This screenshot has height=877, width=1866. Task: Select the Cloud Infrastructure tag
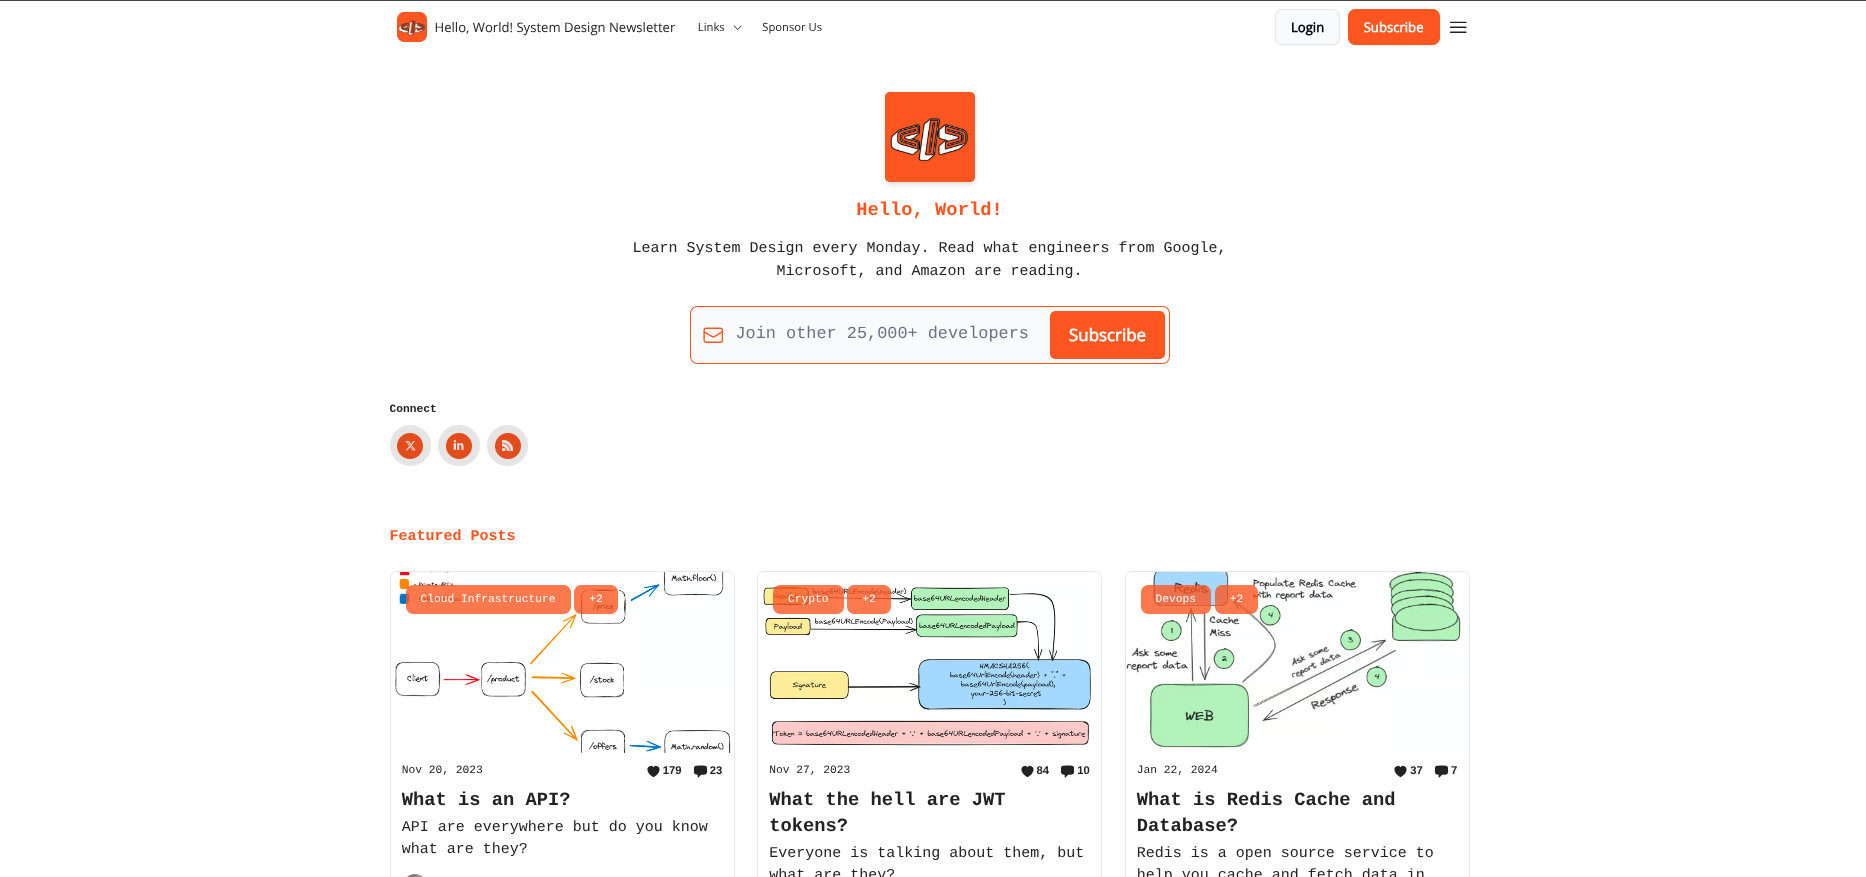(x=487, y=599)
